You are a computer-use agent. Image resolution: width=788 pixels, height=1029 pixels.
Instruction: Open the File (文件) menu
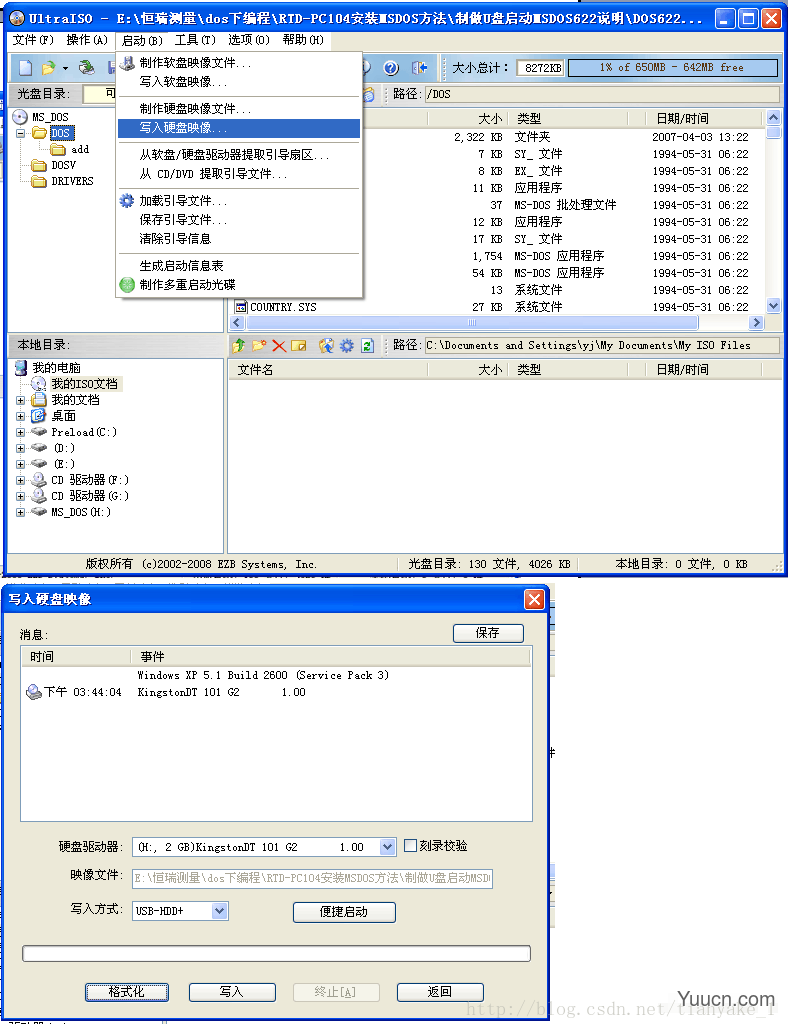coord(33,40)
